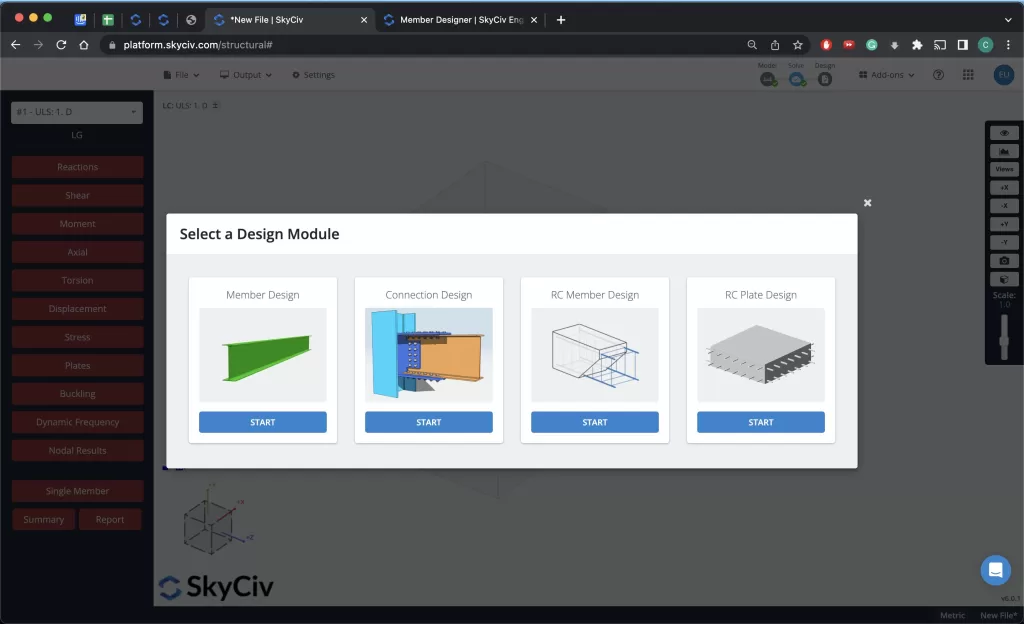1024x624 pixels.
Task: Click the Metric units label in status bar
Action: (952, 616)
